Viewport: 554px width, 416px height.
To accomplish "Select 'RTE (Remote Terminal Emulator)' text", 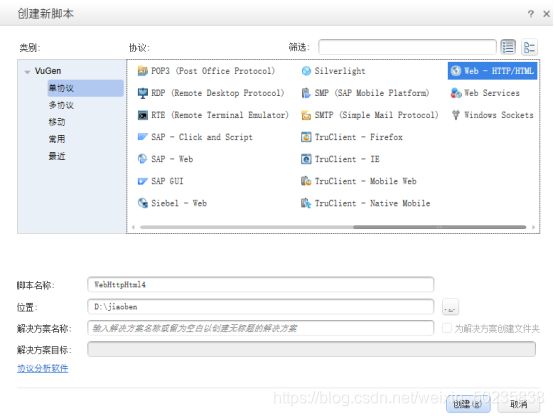I will [x=220, y=115].
